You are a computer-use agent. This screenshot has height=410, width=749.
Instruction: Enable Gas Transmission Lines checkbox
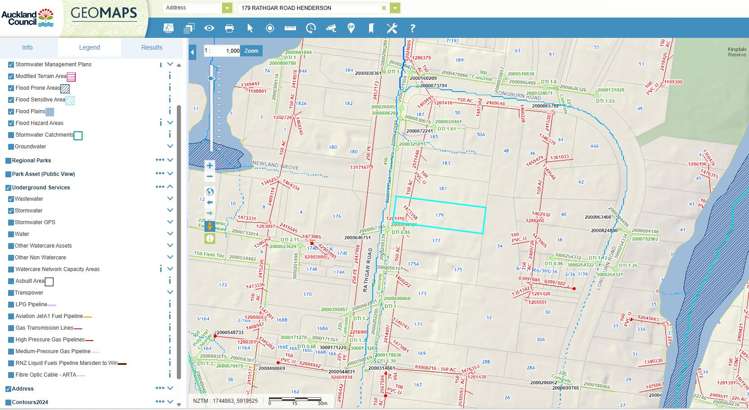coord(11,328)
